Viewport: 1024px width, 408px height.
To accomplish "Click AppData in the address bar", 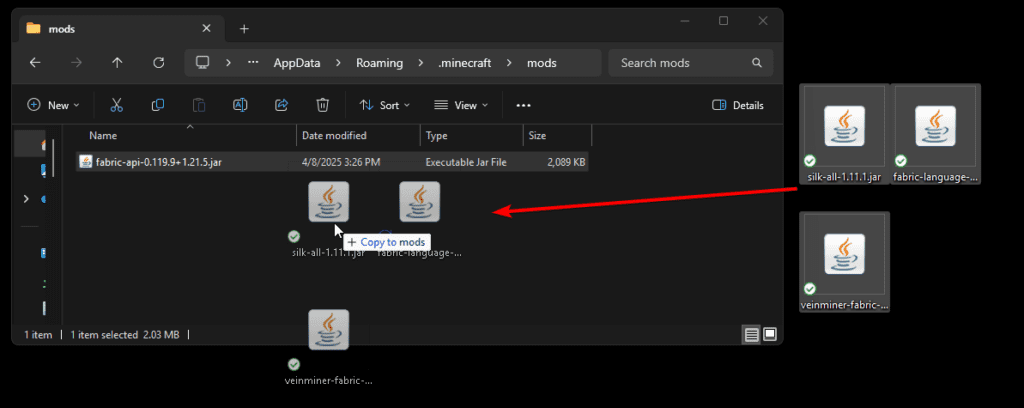I will click(x=296, y=63).
